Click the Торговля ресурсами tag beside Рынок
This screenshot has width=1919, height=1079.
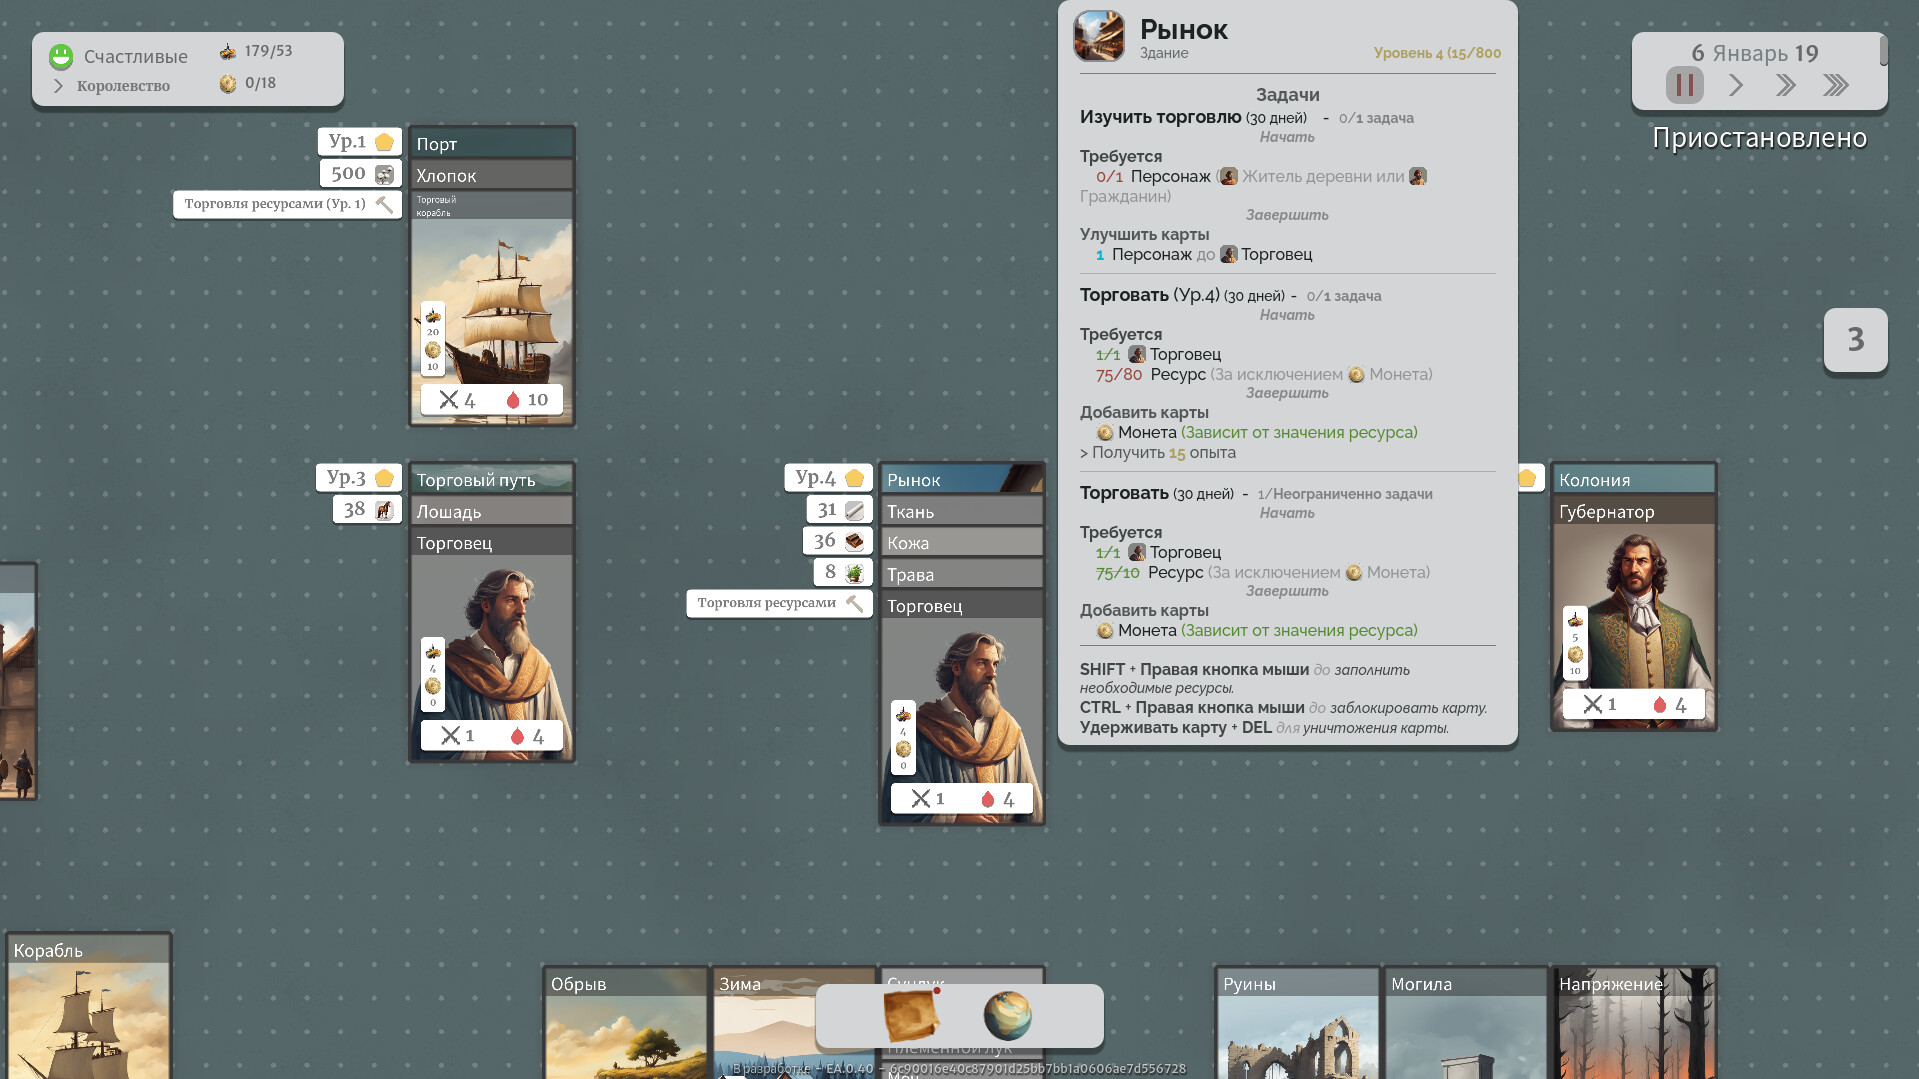779,603
